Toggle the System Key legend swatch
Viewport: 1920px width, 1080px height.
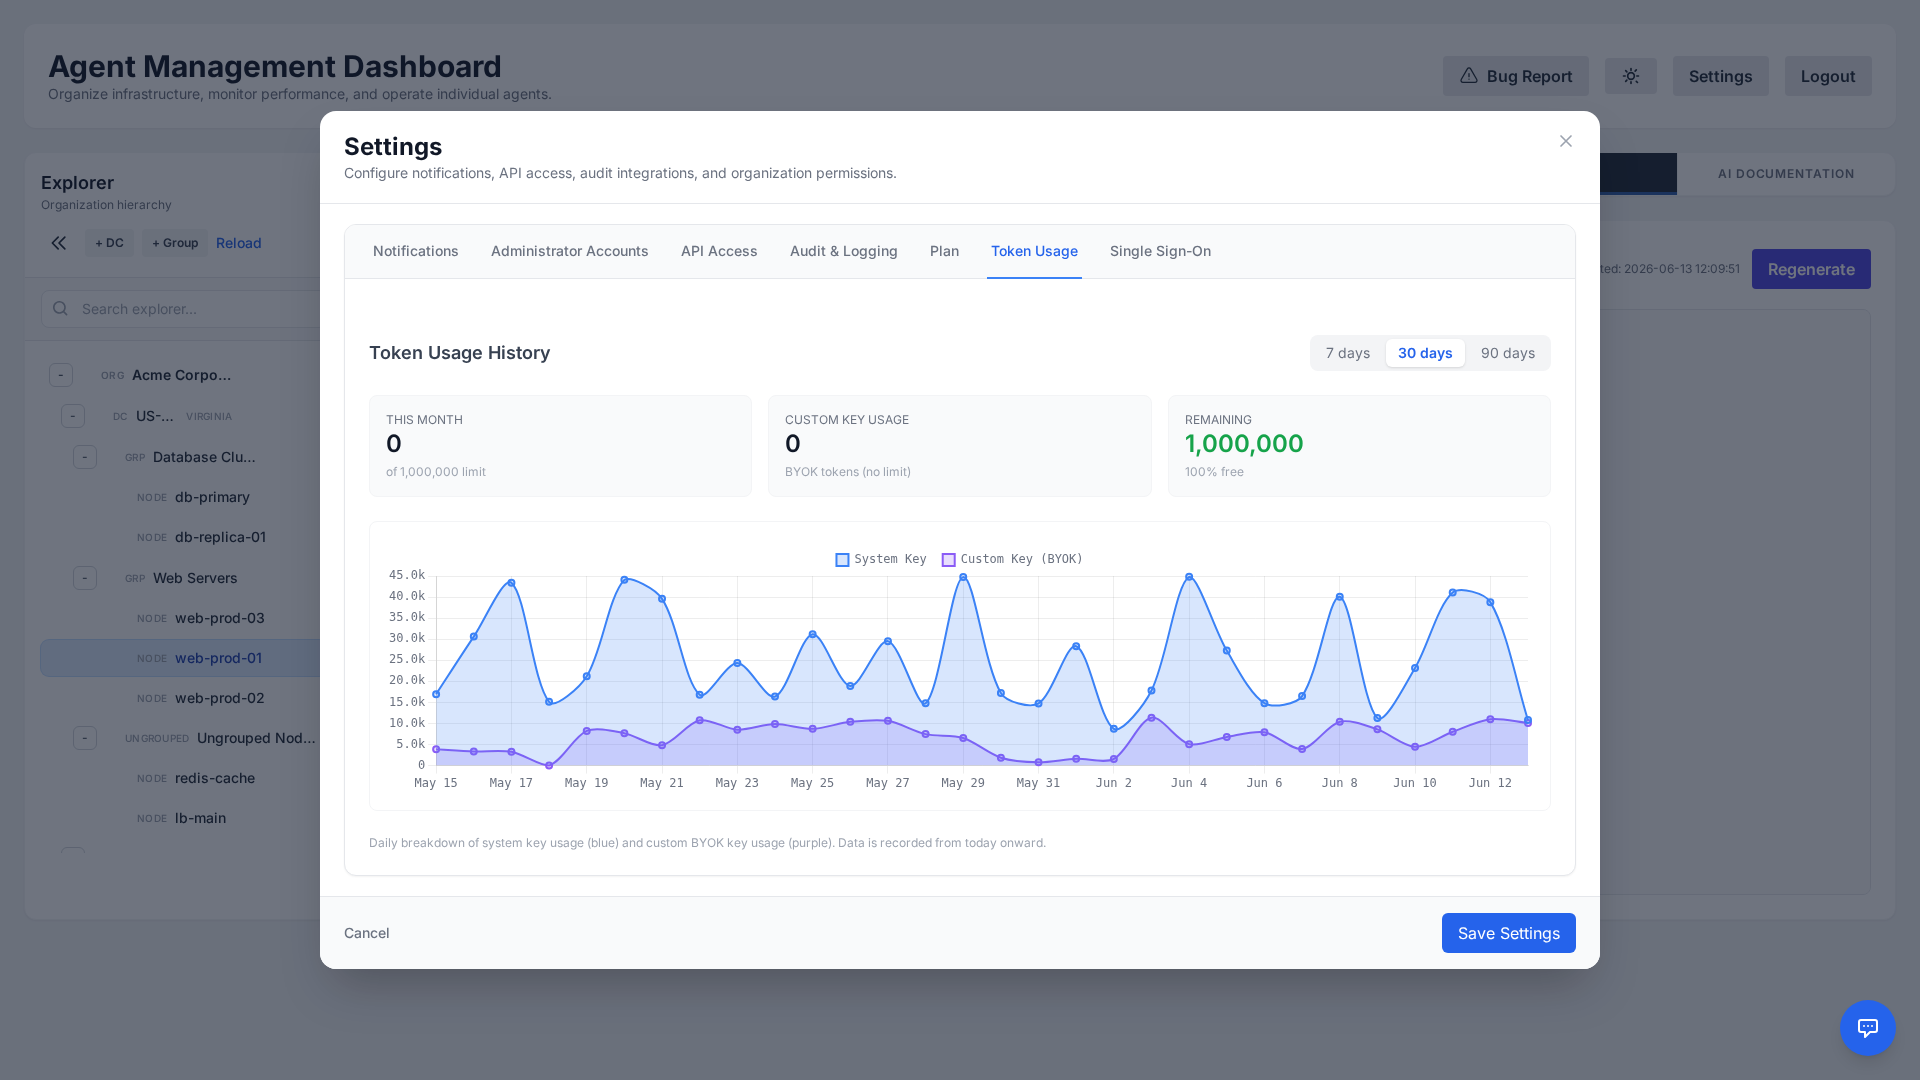pyautogui.click(x=842, y=560)
